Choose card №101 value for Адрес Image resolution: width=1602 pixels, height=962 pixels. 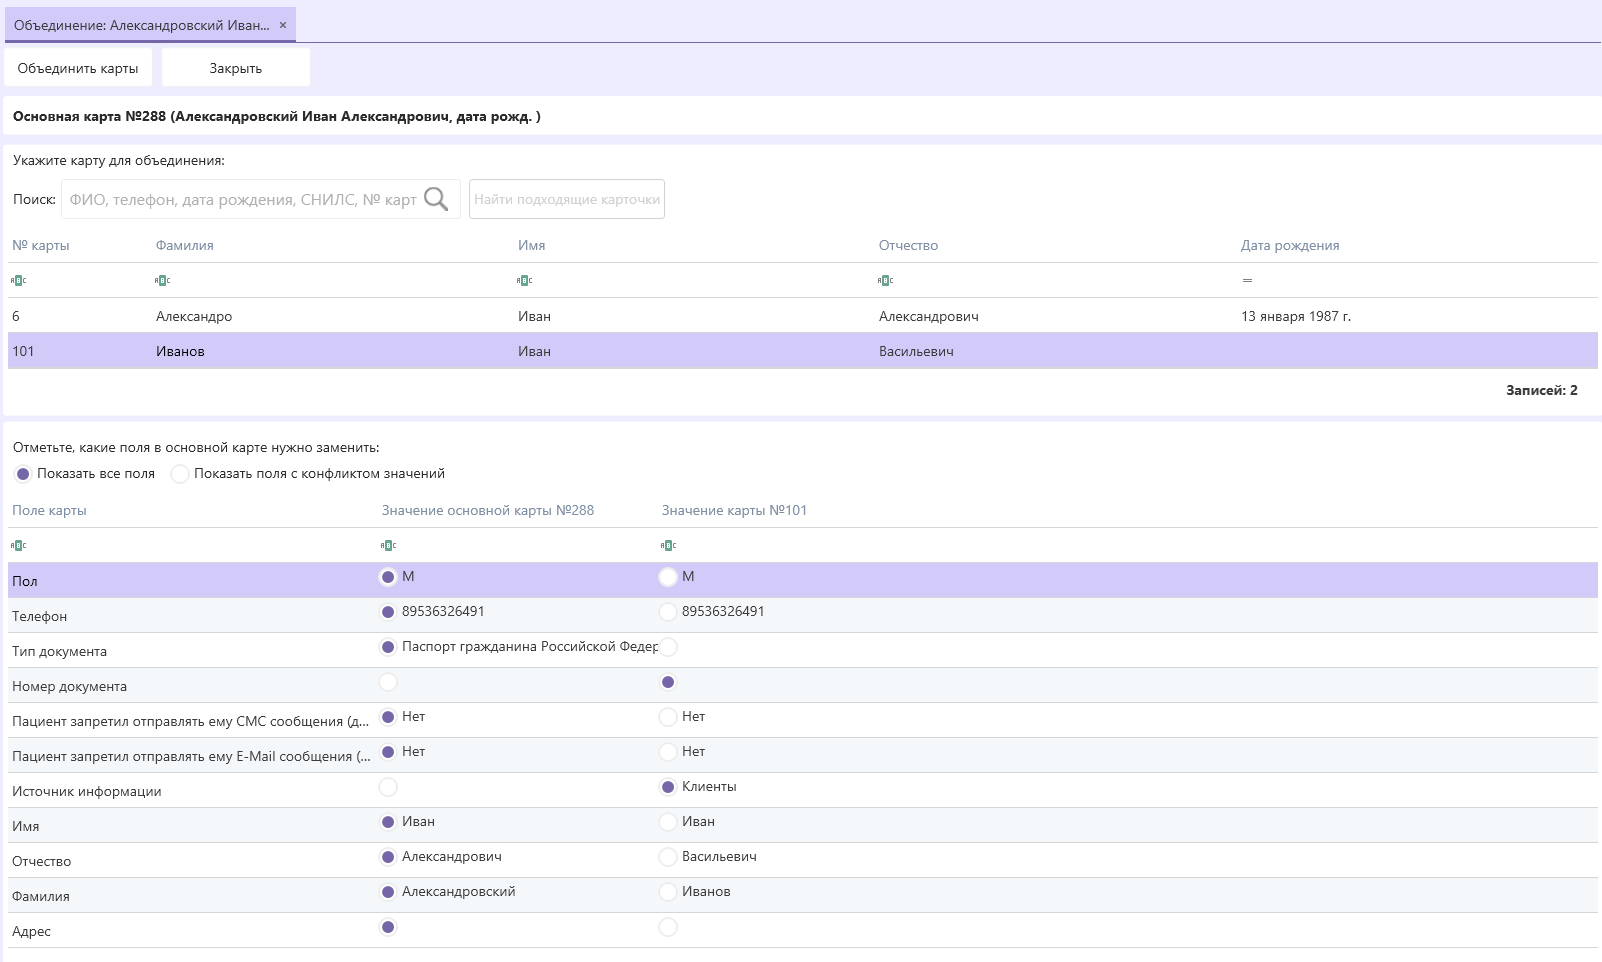(x=668, y=927)
